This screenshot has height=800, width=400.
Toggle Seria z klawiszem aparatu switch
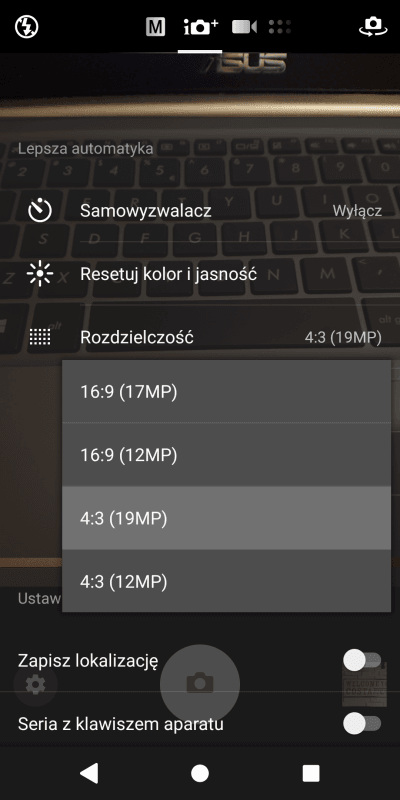coord(362,723)
